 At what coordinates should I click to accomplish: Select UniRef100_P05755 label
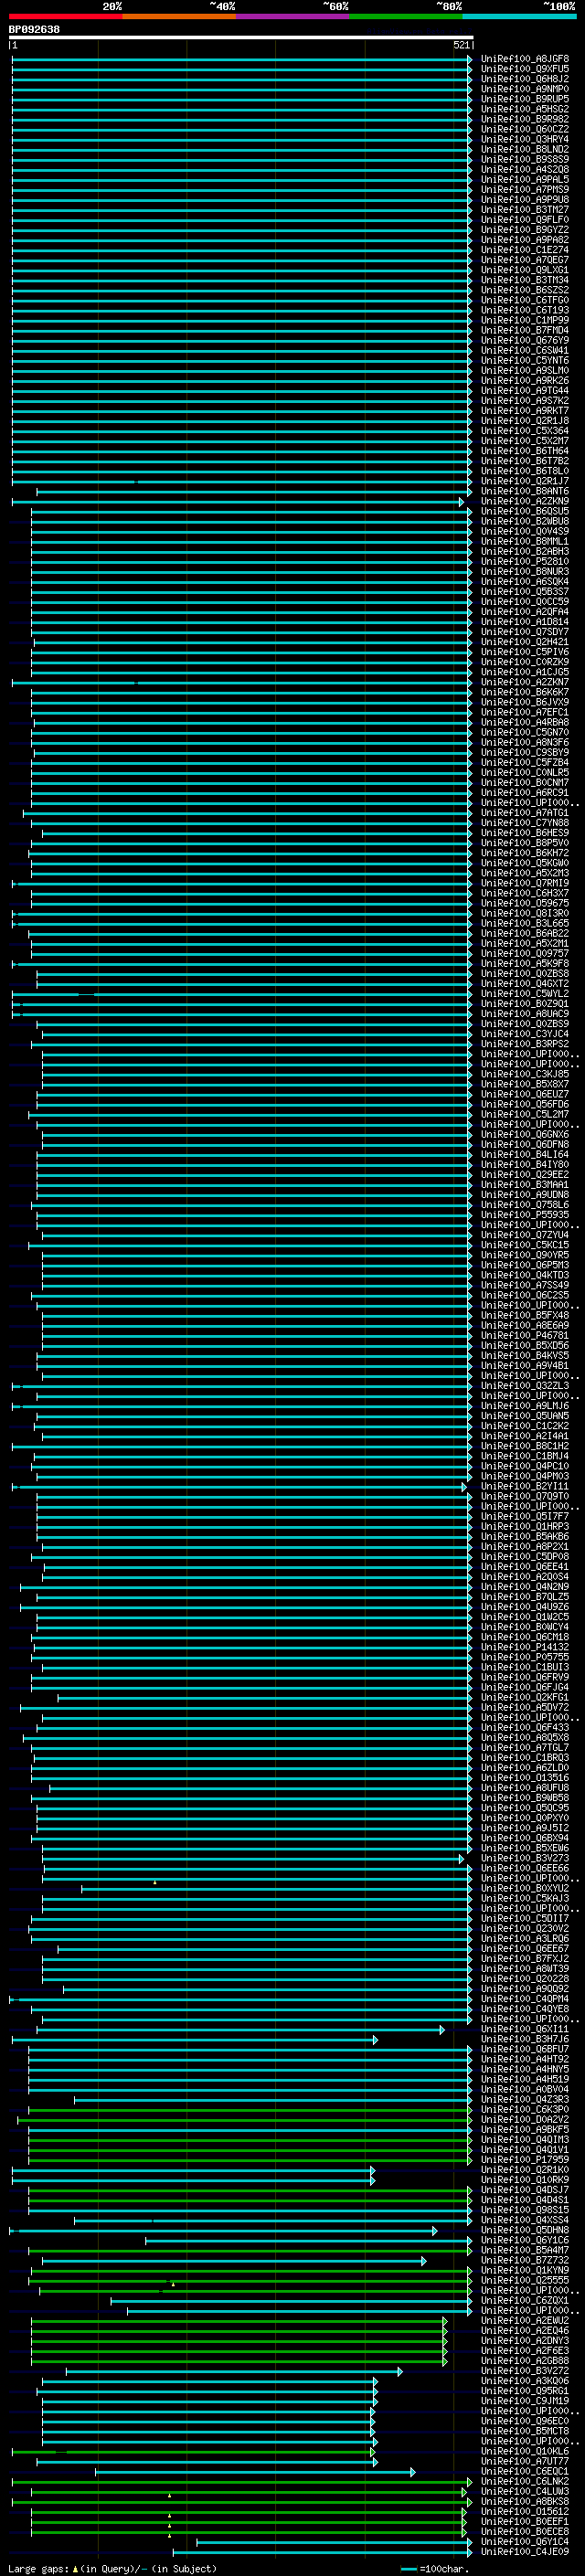pos(525,1657)
